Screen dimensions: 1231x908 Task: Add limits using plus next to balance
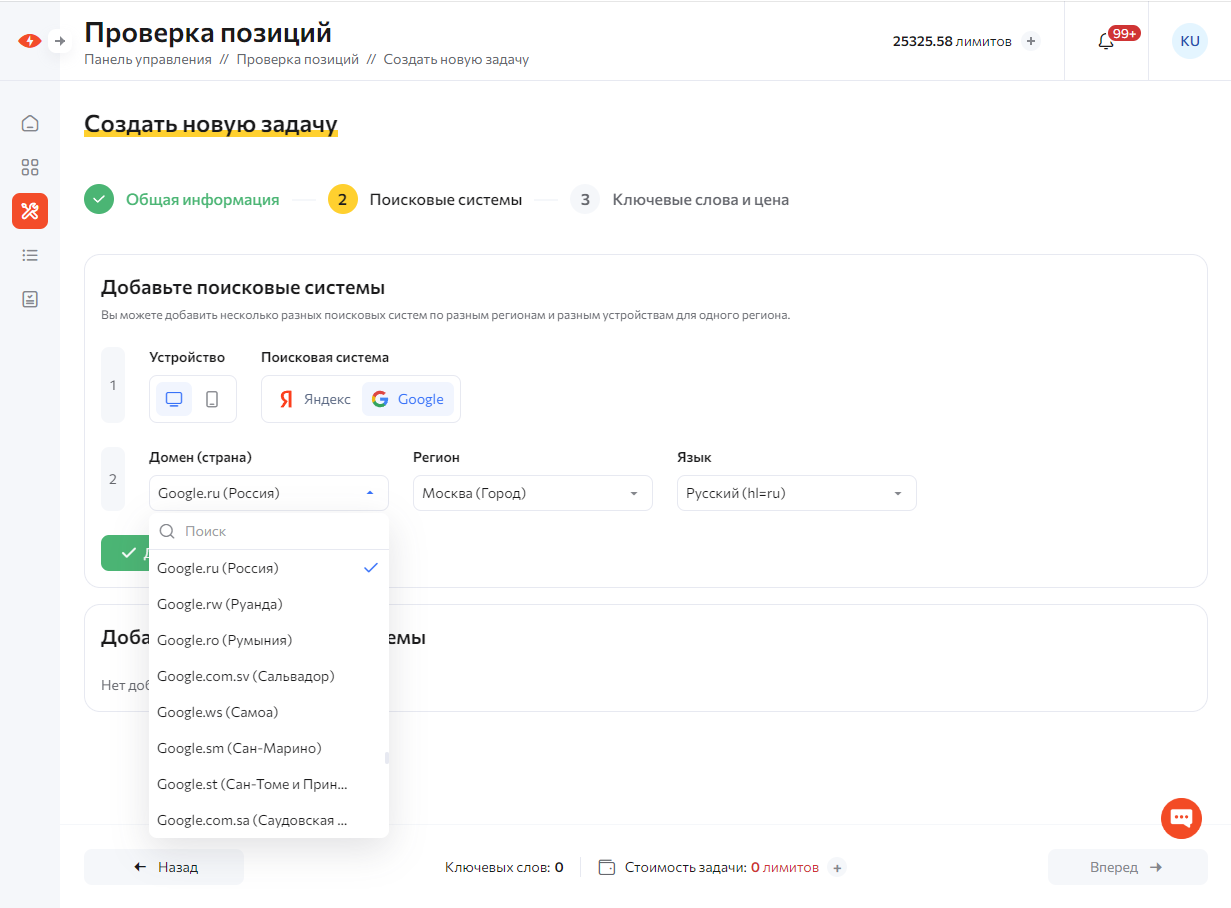click(x=1032, y=41)
